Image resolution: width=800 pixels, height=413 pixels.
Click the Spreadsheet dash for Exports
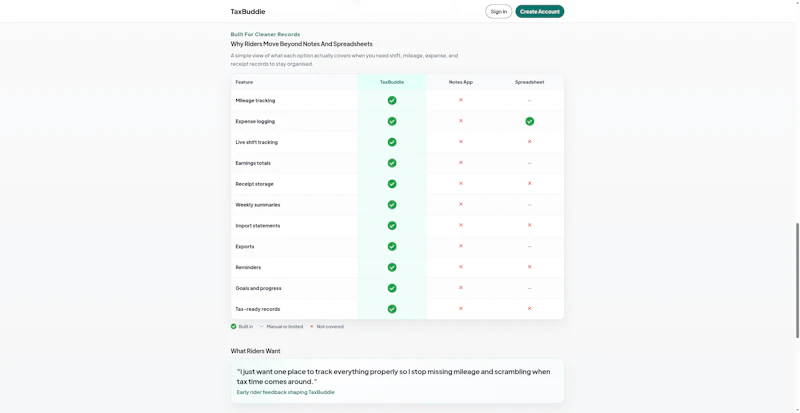[x=530, y=247]
